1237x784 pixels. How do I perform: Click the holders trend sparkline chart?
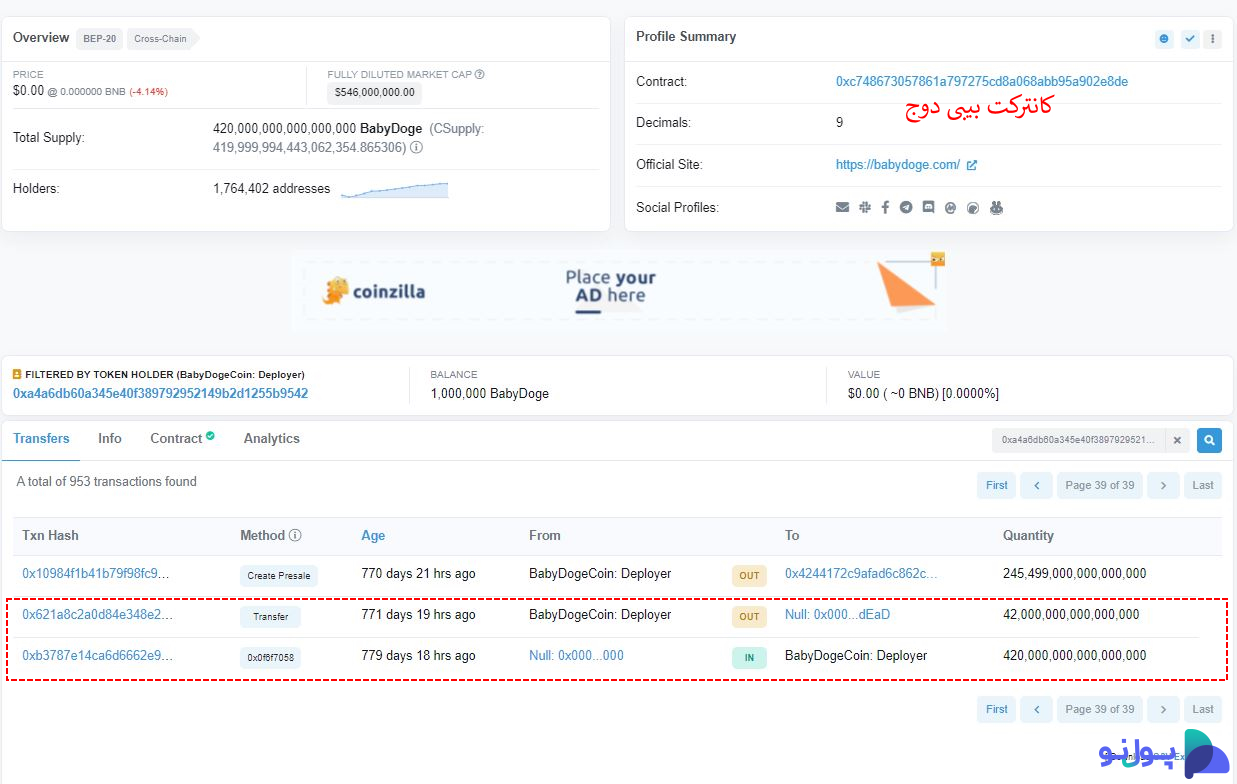[x=394, y=190]
